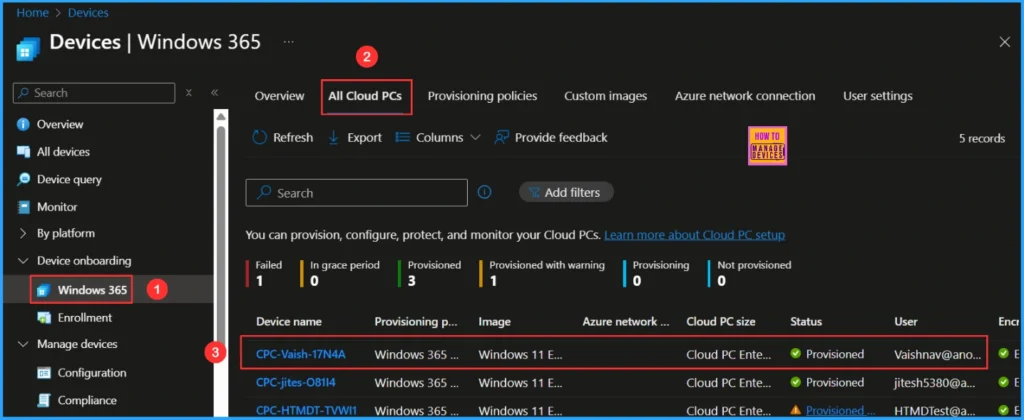Click the 5 records count text
The width and height of the screenshot is (1024, 420).
click(982, 138)
